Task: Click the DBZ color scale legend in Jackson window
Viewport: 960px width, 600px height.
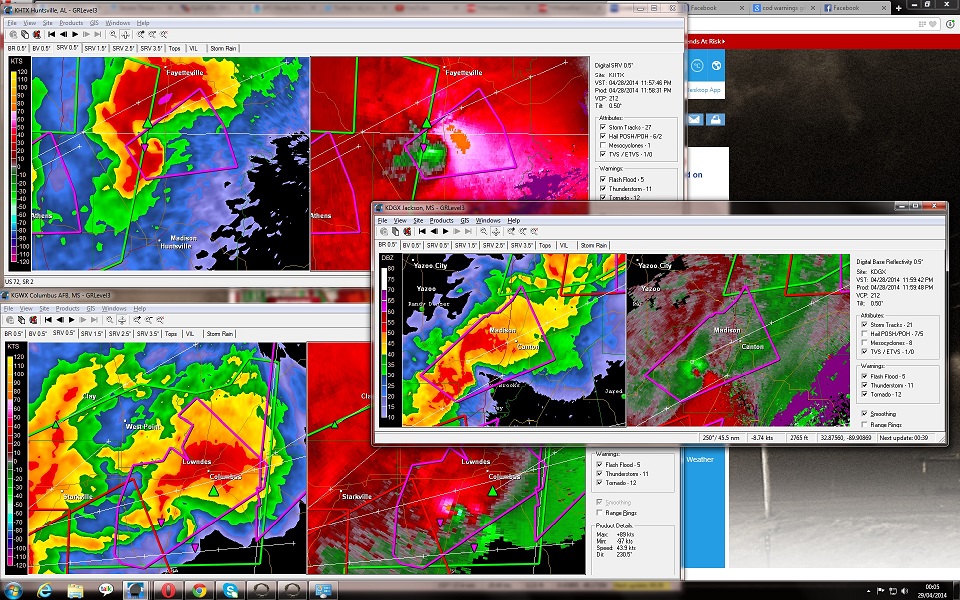Action: [388, 340]
